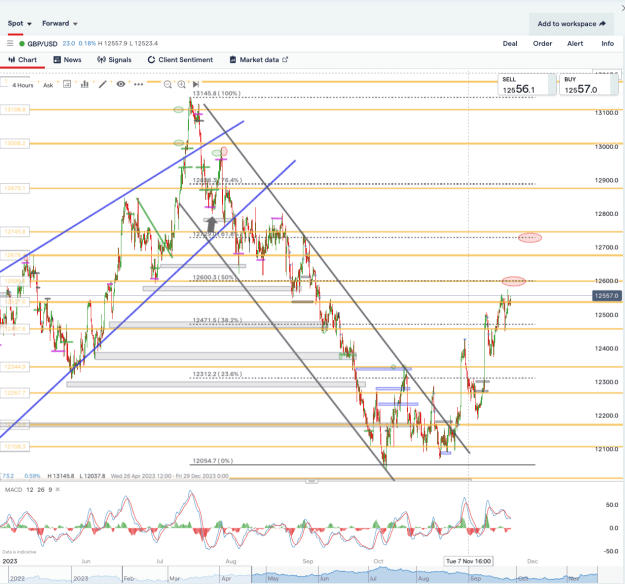
Task: Select the 12875.1 horizontal level label
Action: click(15, 188)
